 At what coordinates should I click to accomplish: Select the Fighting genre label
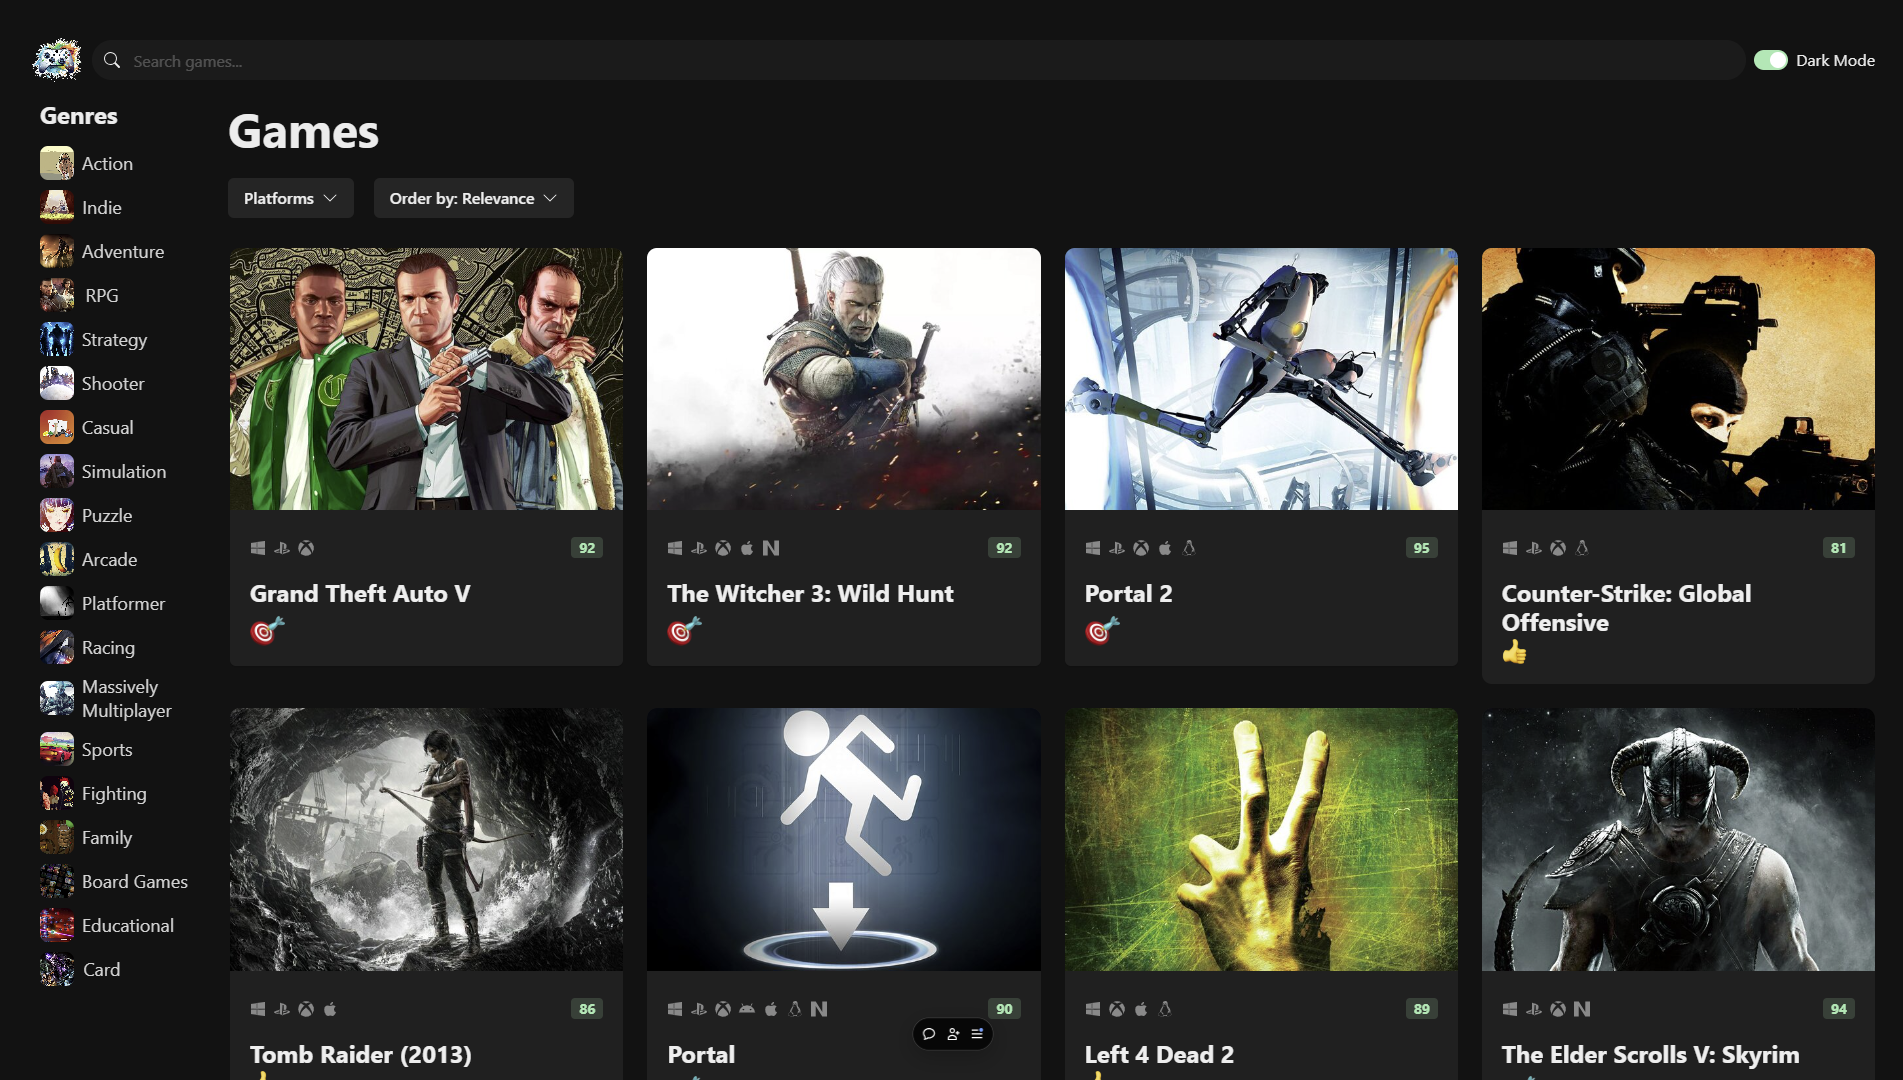[114, 793]
